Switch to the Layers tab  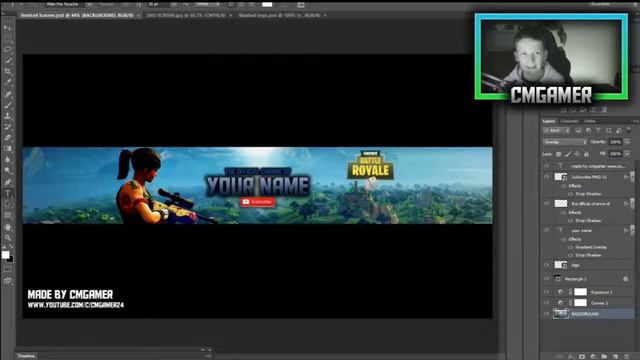click(549, 121)
